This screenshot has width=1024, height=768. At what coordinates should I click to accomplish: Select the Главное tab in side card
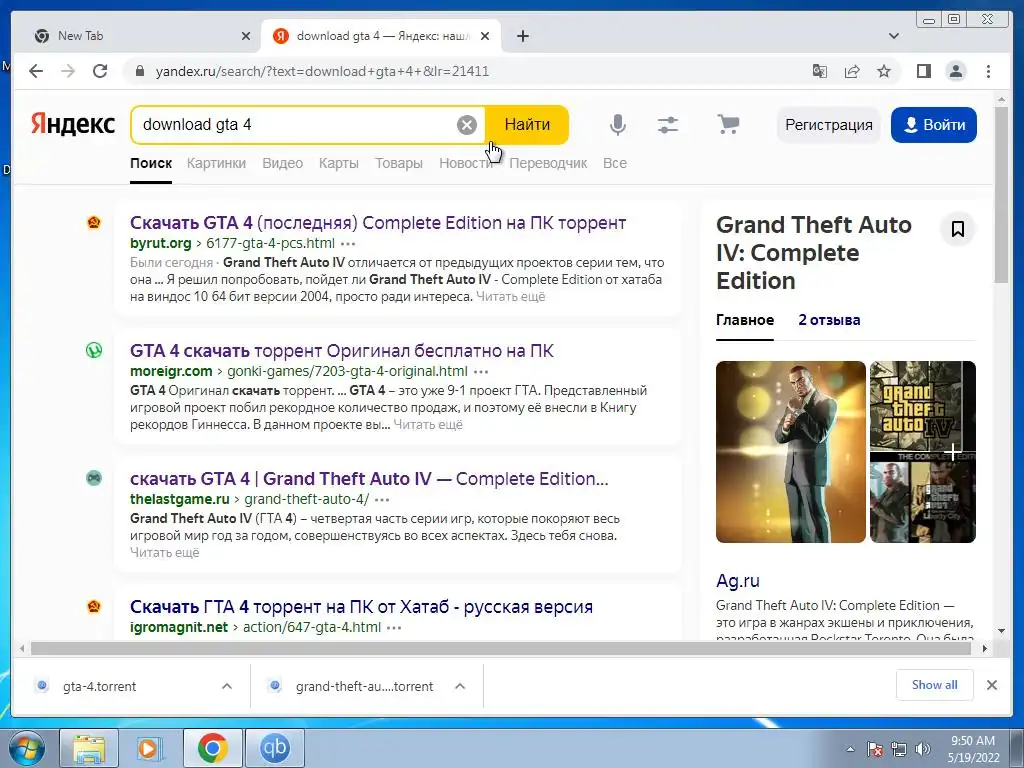coord(744,320)
